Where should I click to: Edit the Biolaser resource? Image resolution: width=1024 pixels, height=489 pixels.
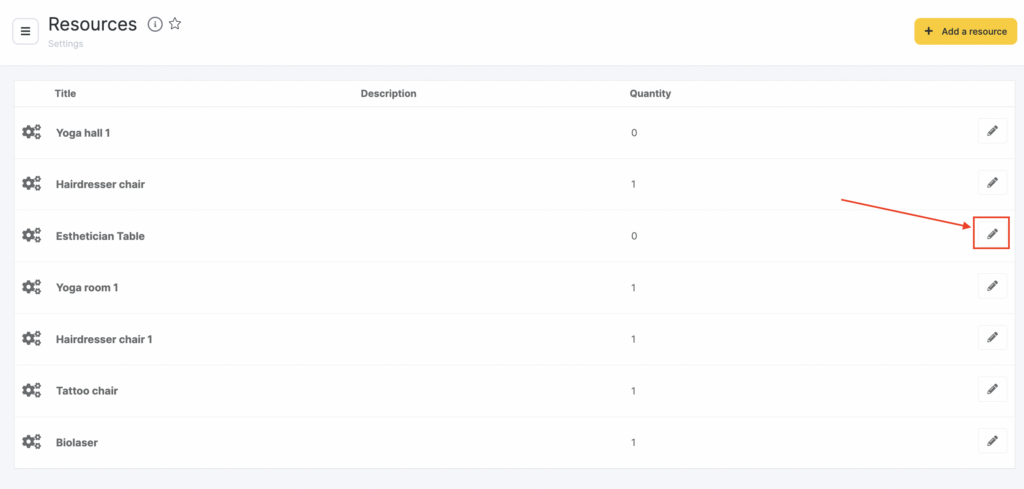(991, 441)
